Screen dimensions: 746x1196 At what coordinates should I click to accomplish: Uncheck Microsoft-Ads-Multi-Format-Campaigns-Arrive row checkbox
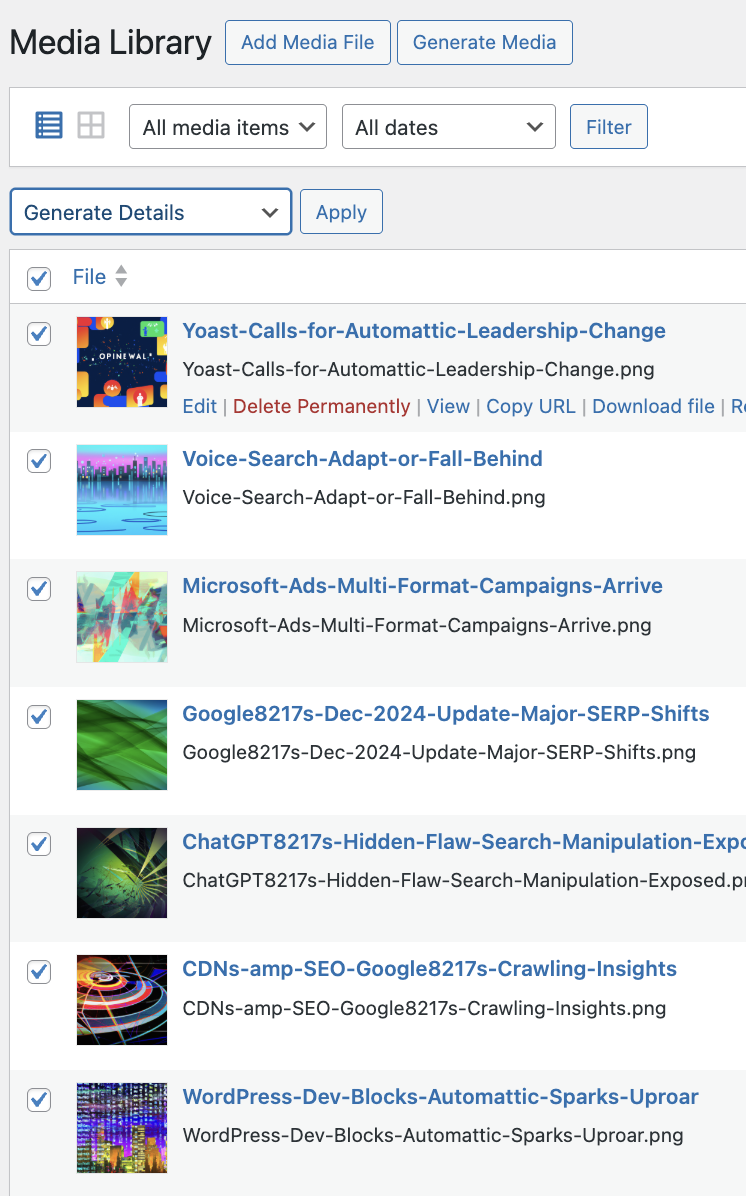pos(39,589)
